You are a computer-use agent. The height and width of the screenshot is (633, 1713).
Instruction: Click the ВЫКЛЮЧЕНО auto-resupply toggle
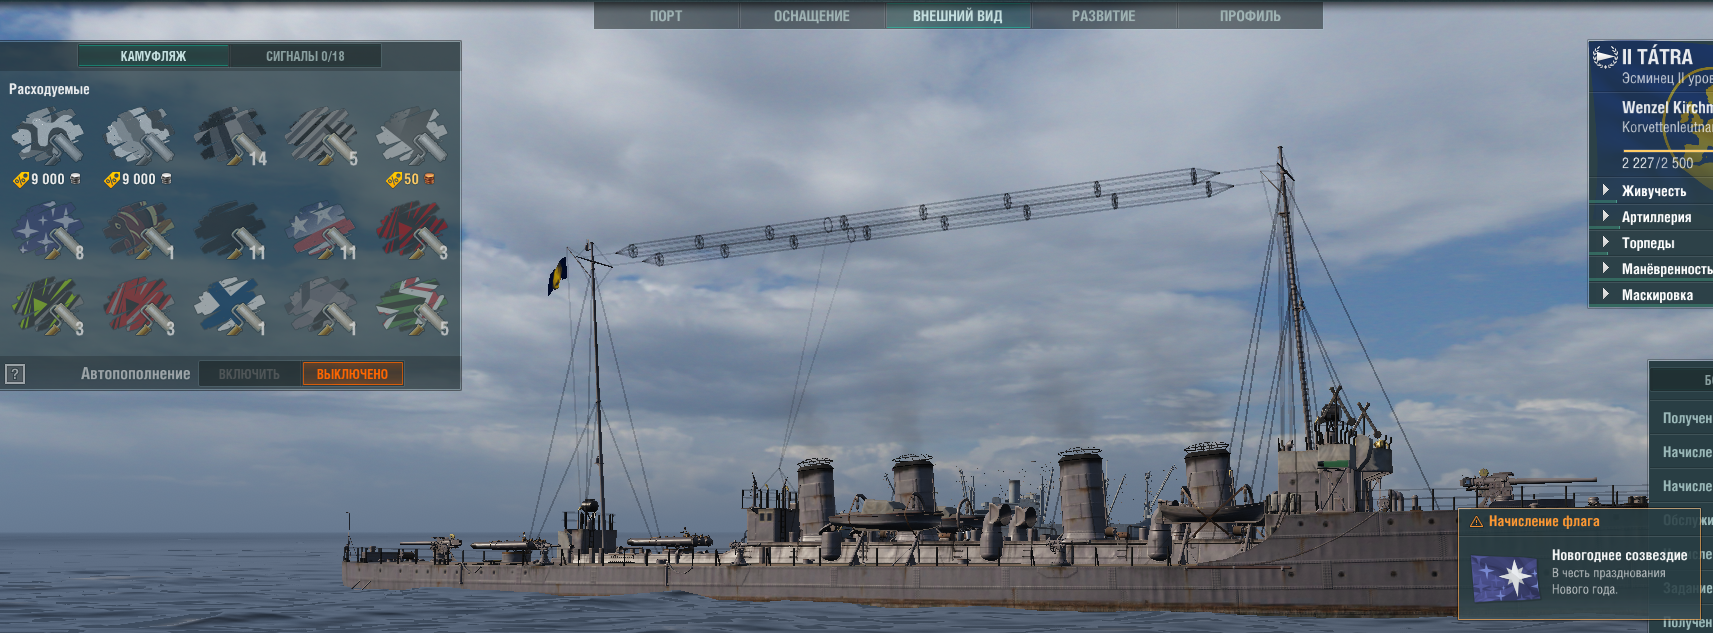coord(352,374)
